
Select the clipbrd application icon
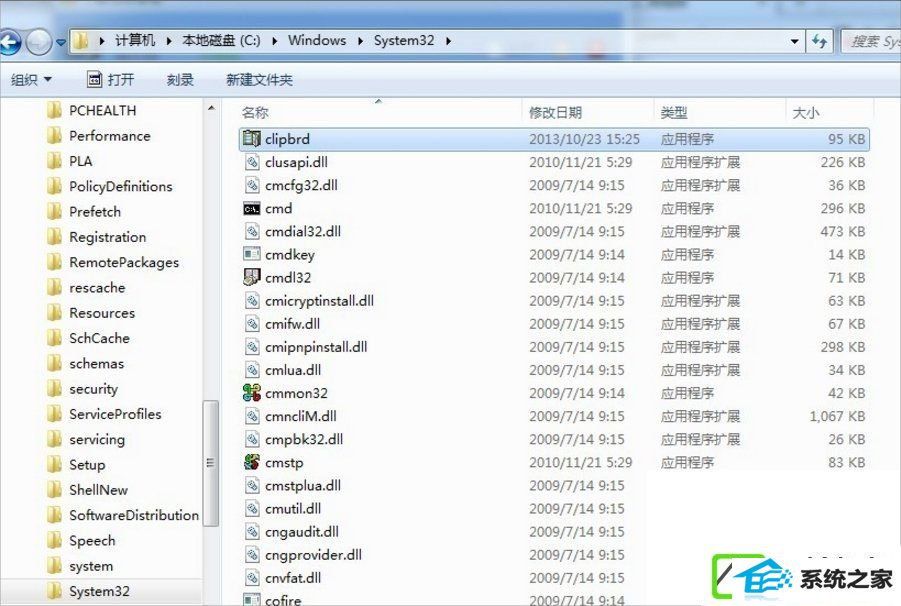[x=252, y=140]
